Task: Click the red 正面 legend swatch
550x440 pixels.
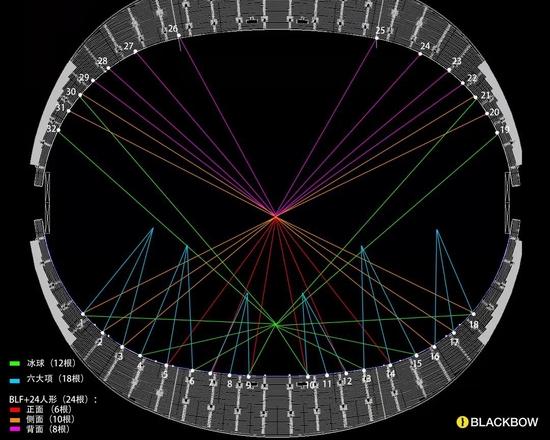Action: tap(15, 410)
